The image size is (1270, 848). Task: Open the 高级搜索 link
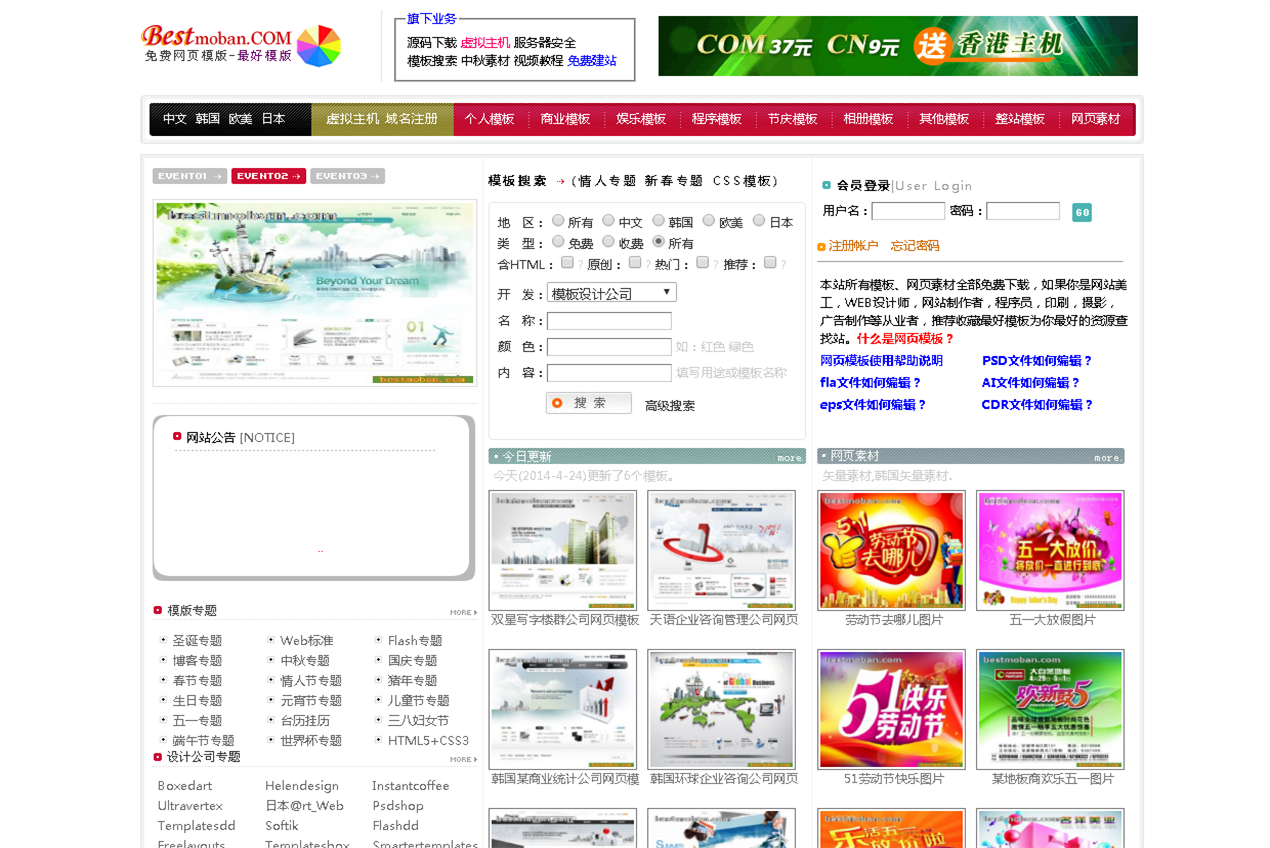(x=670, y=406)
